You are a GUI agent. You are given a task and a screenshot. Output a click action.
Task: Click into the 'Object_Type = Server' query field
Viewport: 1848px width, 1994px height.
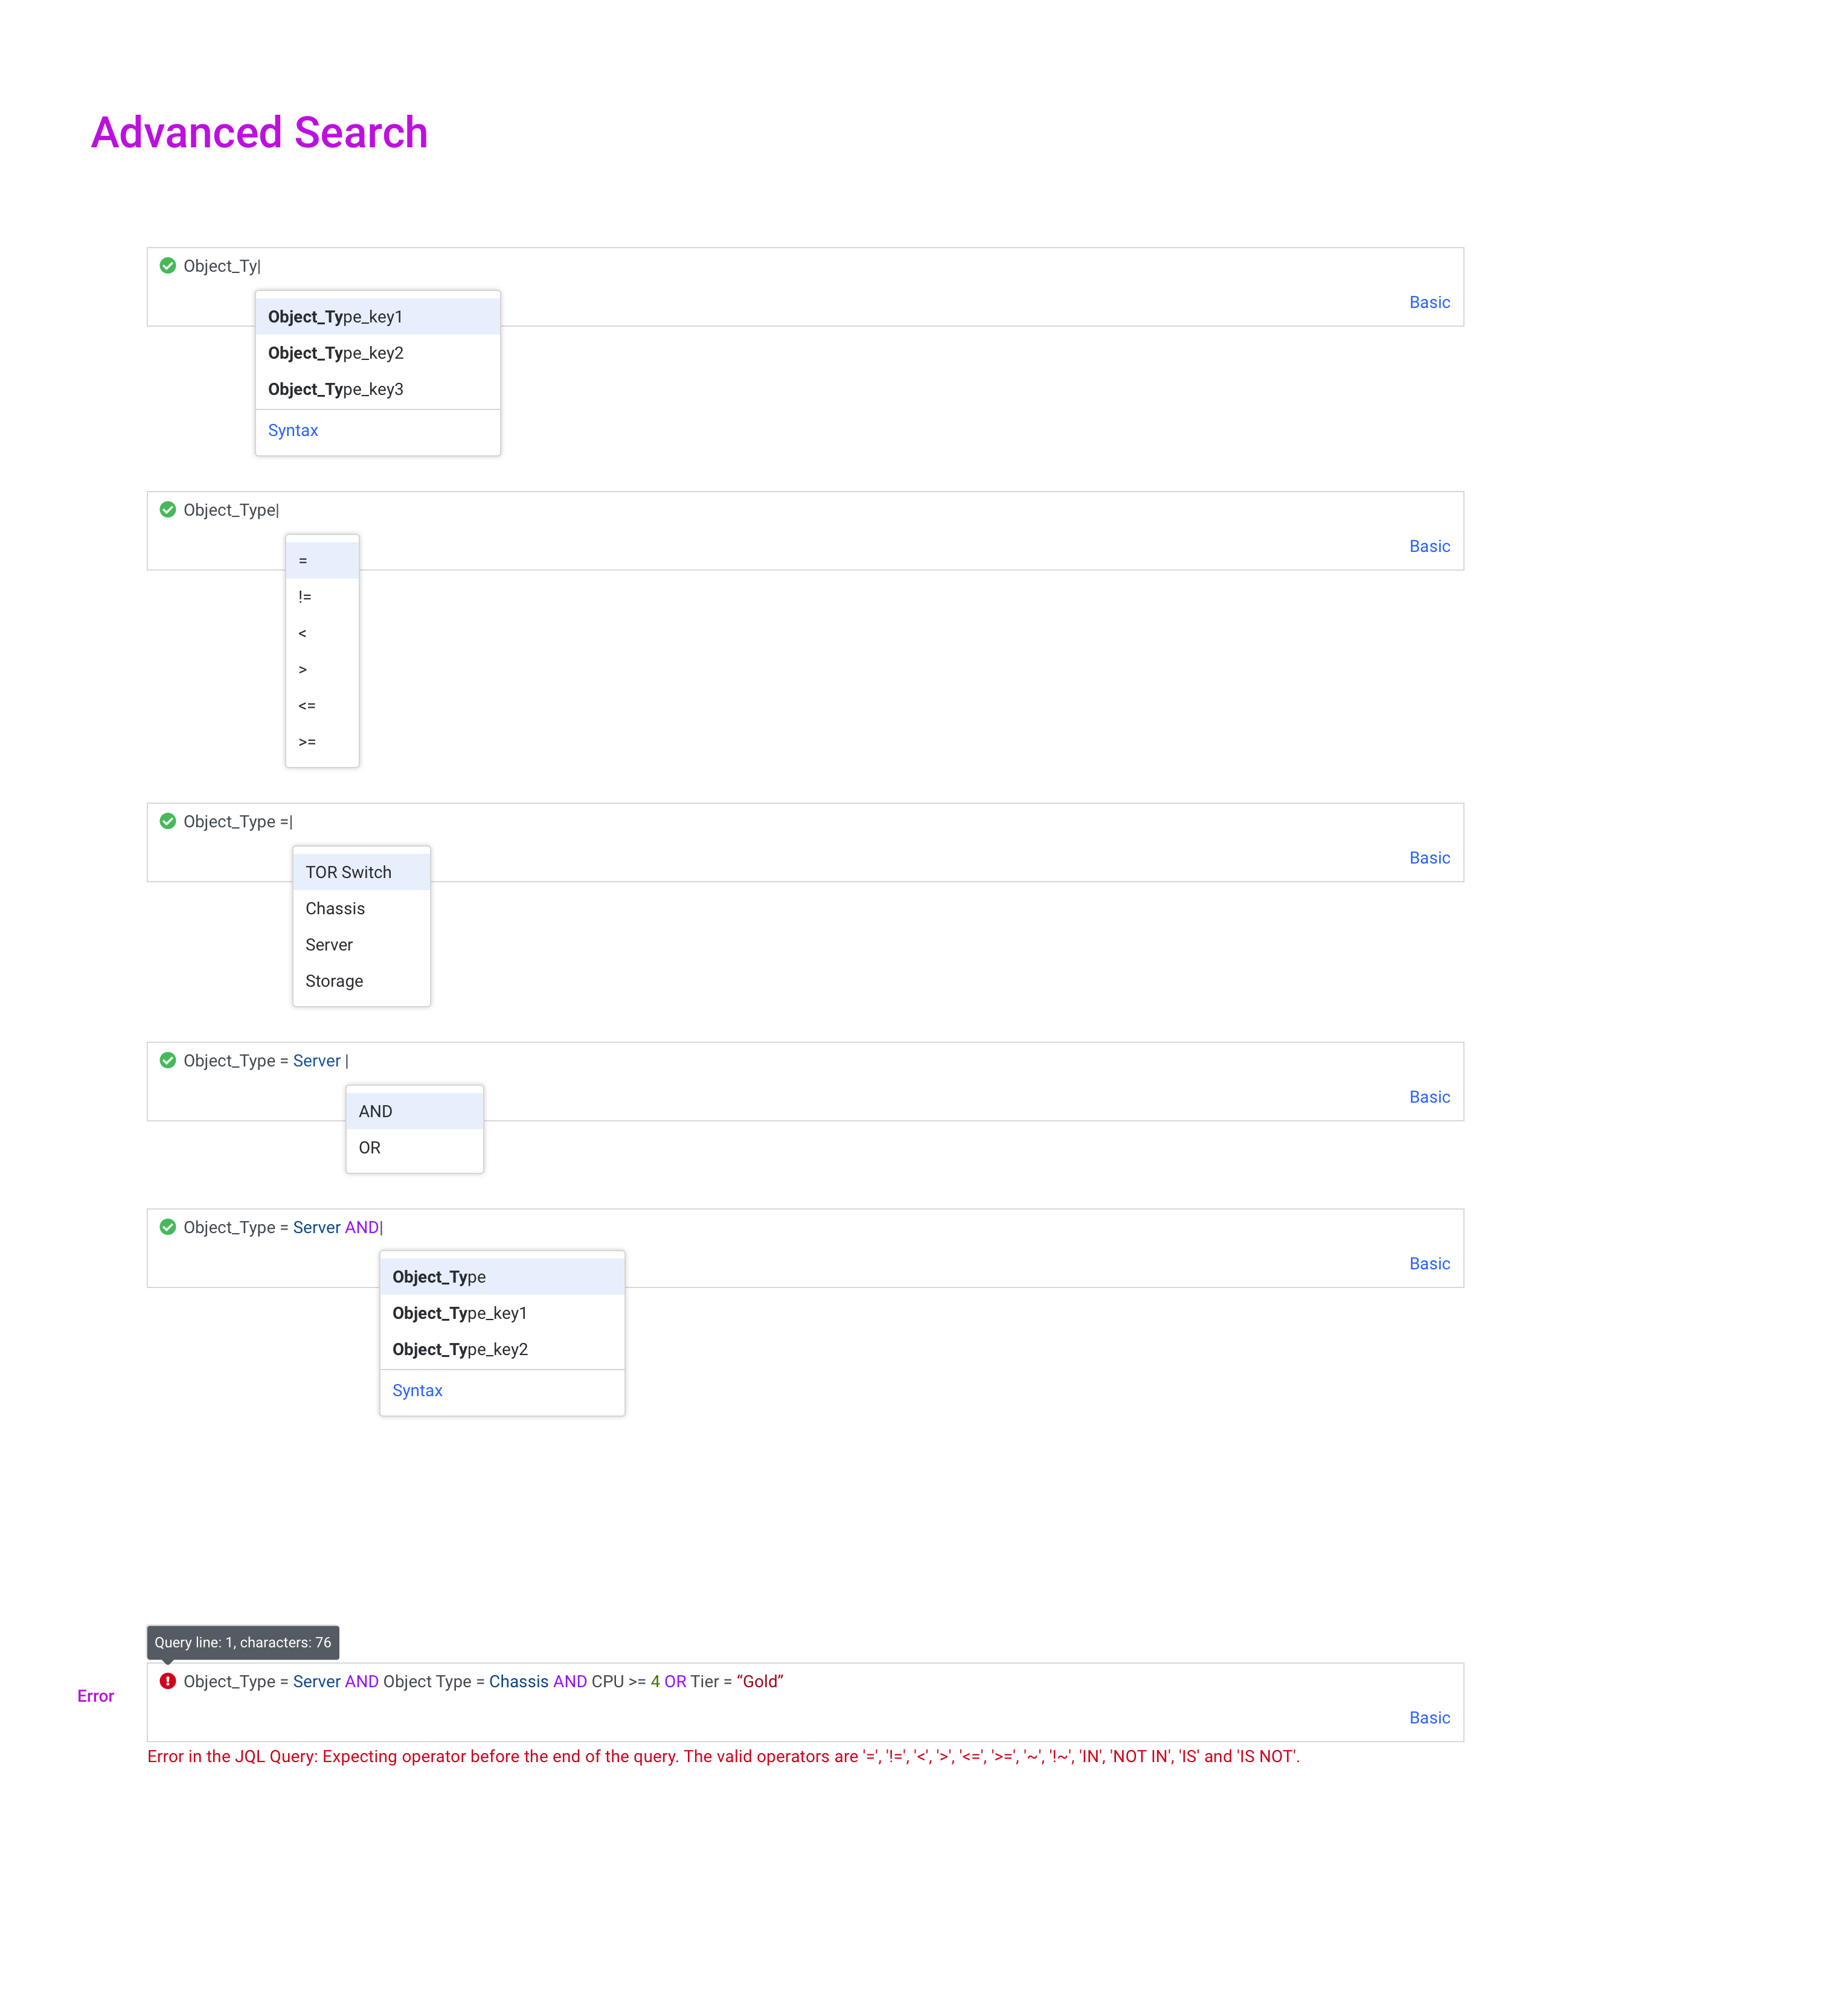(805, 1081)
